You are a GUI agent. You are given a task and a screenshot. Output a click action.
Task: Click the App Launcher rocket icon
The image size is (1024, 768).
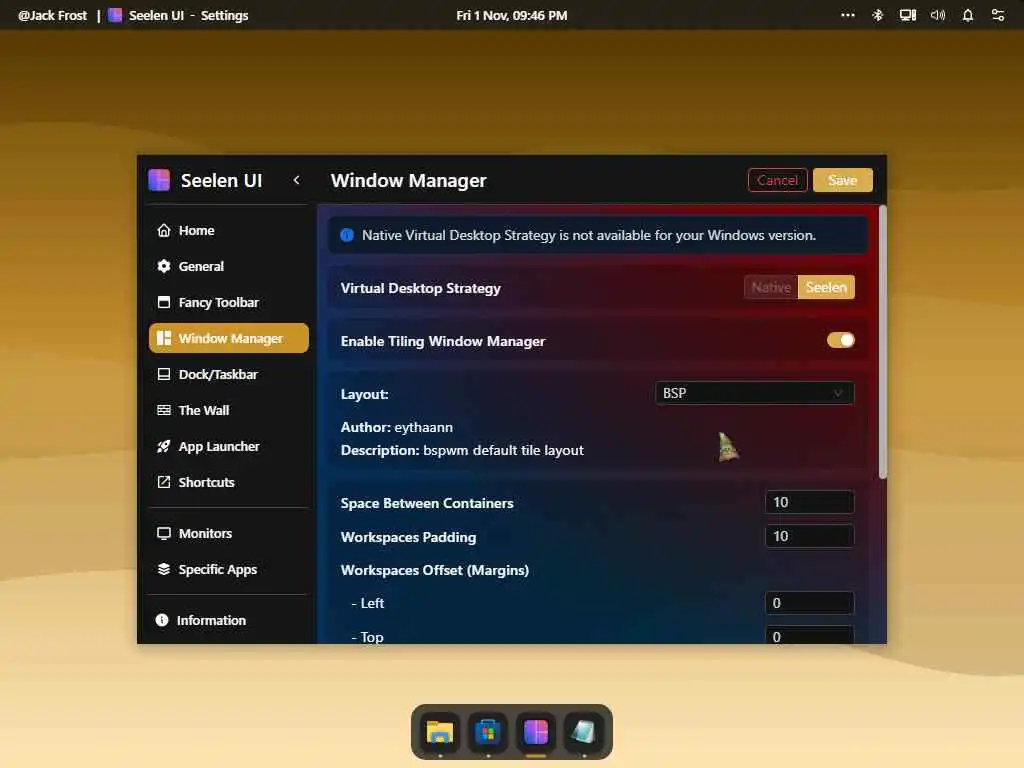(164, 446)
